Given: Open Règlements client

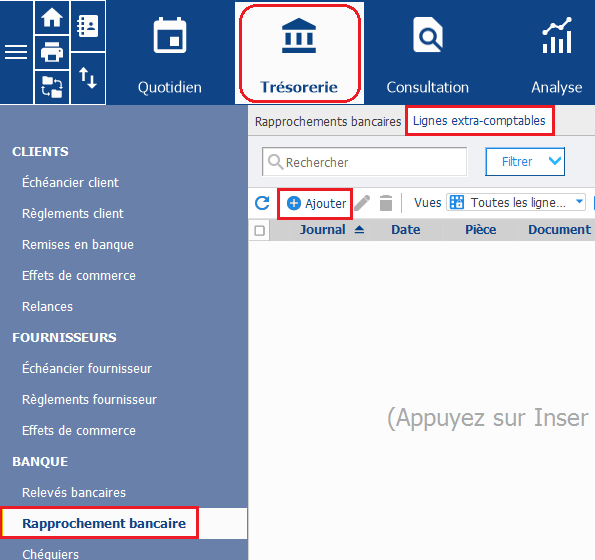Looking at the screenshot, I should coord(73,214).
